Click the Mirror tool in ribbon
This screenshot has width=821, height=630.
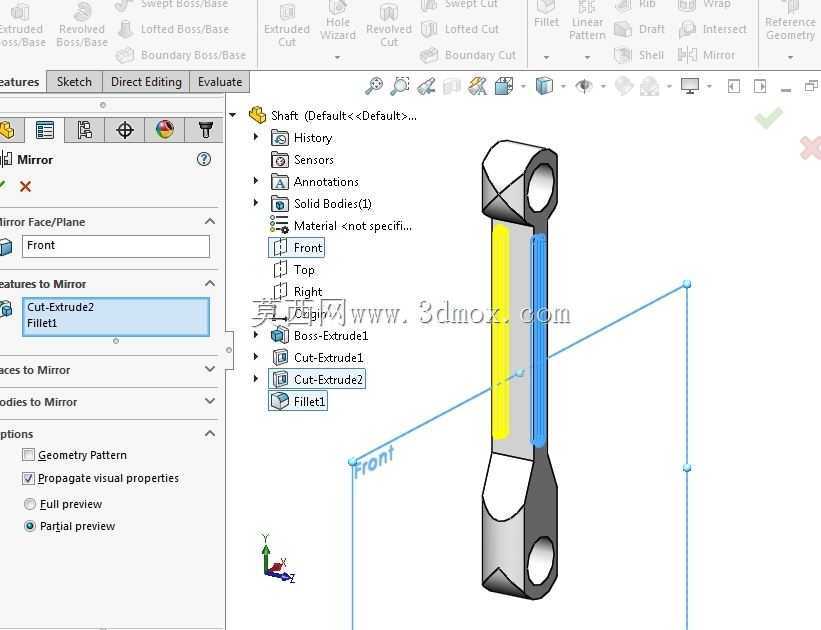click(x=706, y=55)
